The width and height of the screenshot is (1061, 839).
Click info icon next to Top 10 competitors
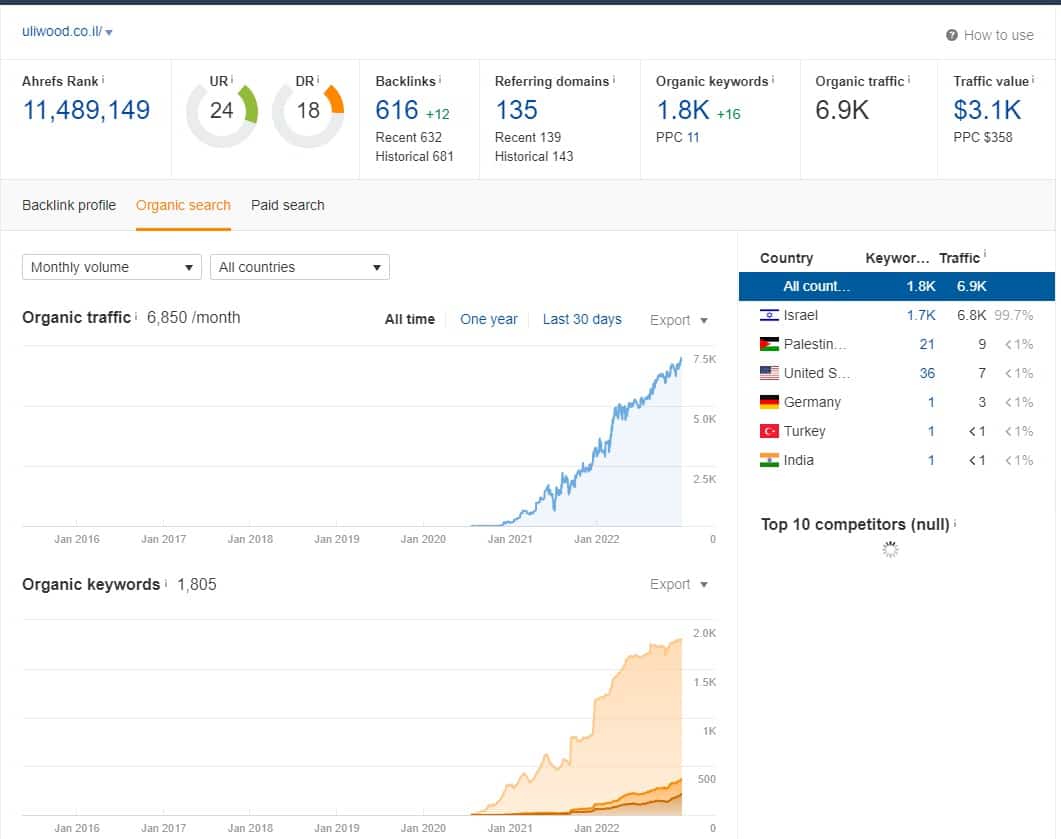(955, 523)
